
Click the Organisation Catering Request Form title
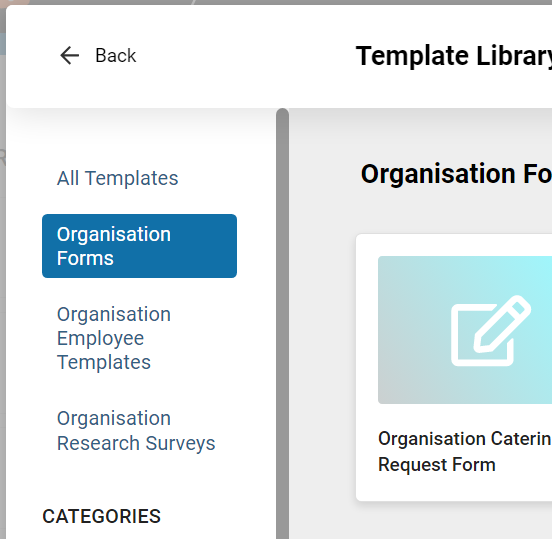coord(465,451)
